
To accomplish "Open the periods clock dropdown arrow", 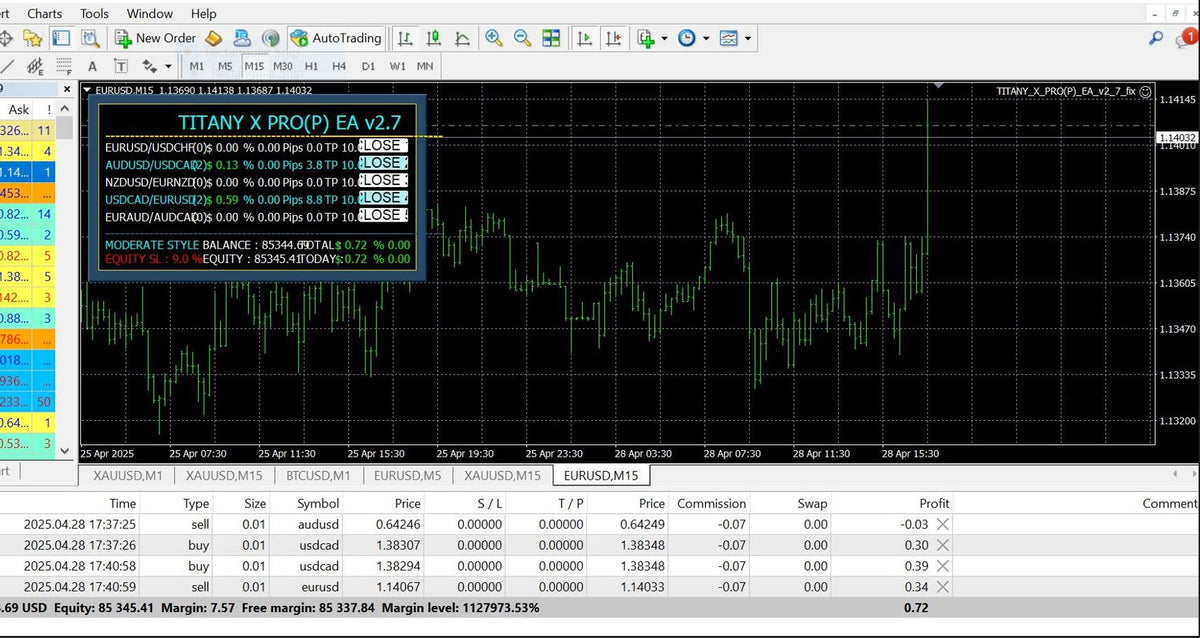I will [706, 39].
